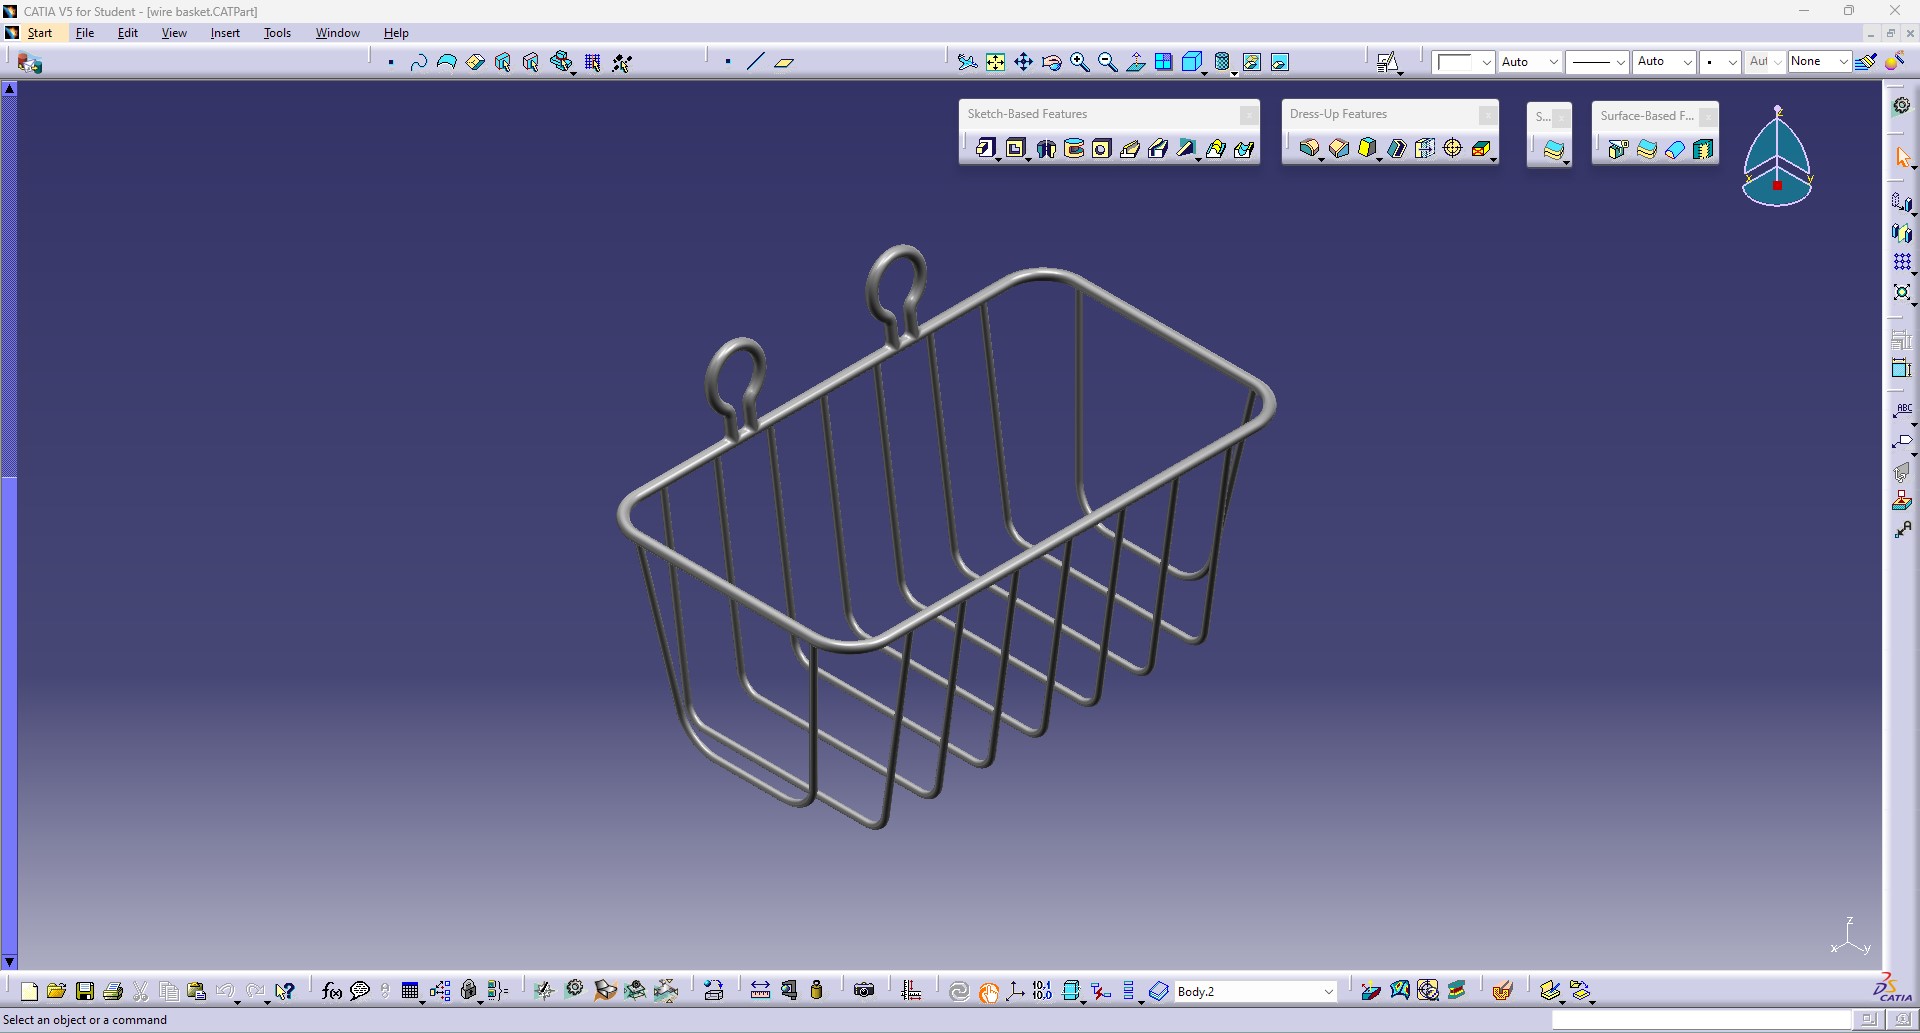Close the Dress-Up Features toolbar

[1487, 115]
